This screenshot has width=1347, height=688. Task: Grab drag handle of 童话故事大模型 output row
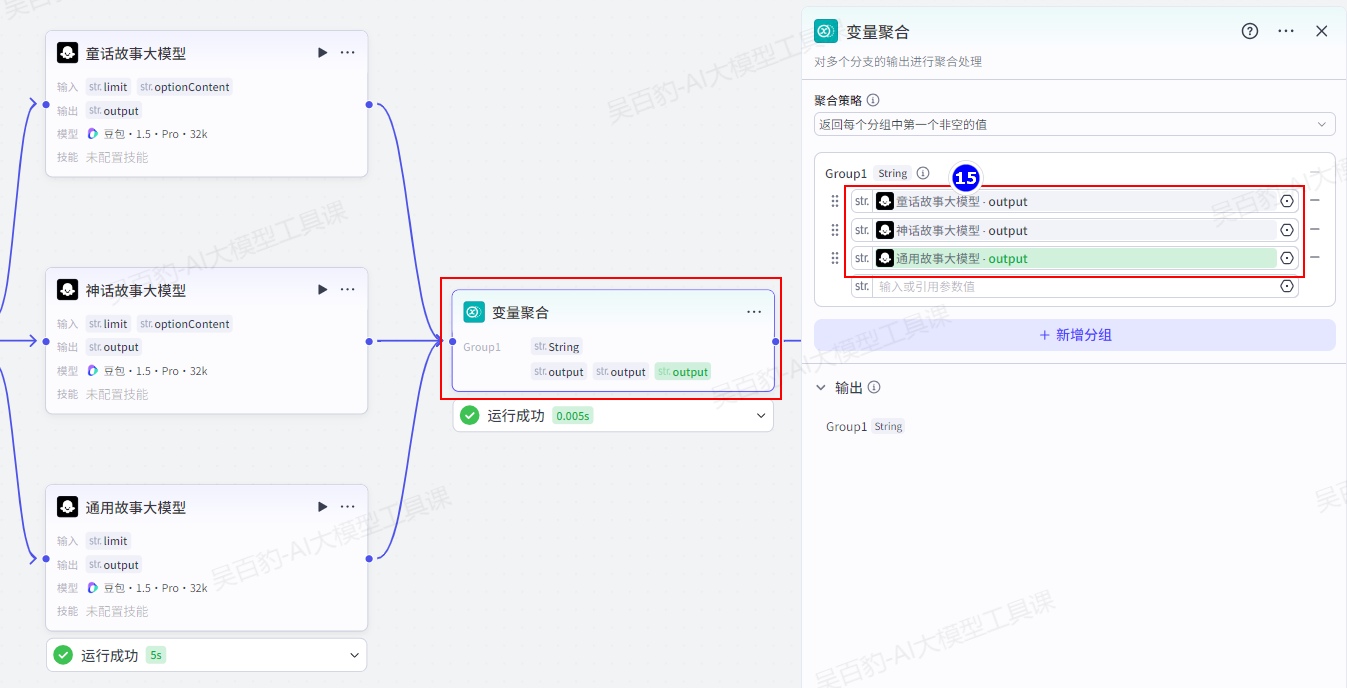[x=835, y=201]
